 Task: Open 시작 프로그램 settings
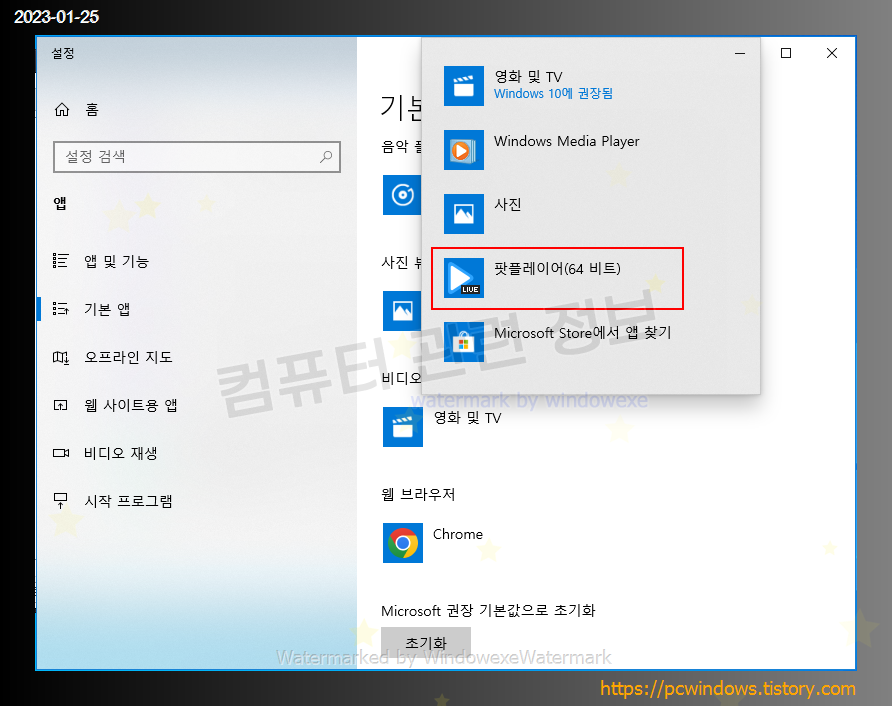tap(196, 501)
